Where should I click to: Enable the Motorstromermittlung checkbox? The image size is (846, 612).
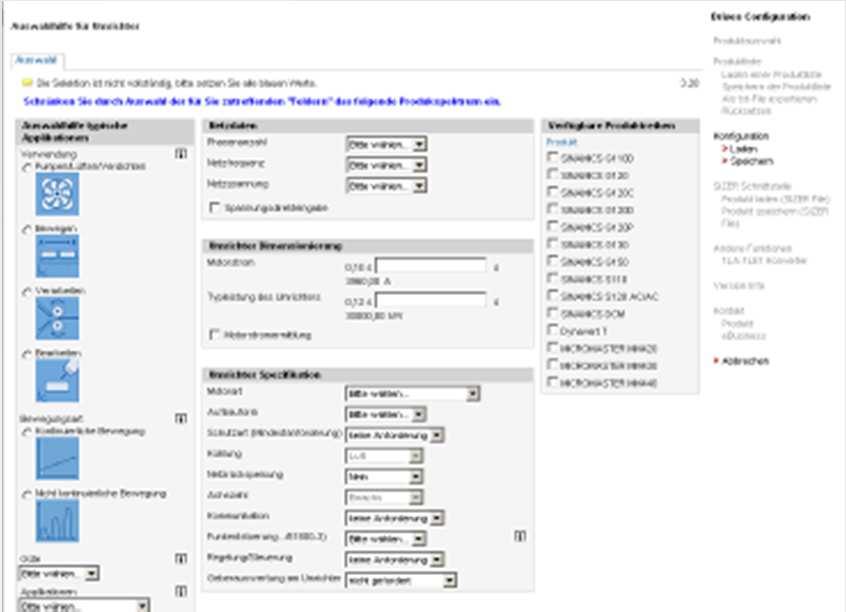point(215,335)
